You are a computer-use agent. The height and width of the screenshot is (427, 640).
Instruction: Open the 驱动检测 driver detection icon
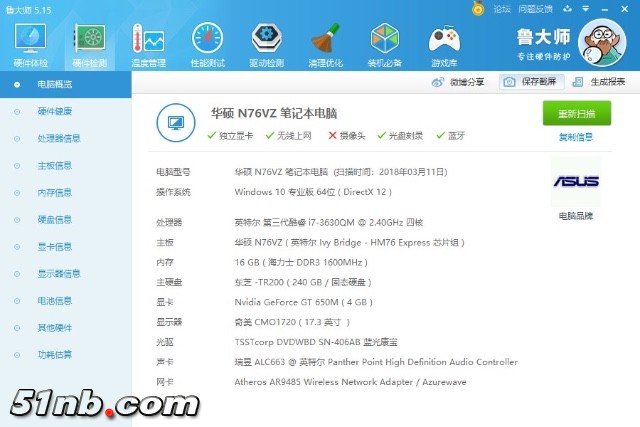coord(265,43)
